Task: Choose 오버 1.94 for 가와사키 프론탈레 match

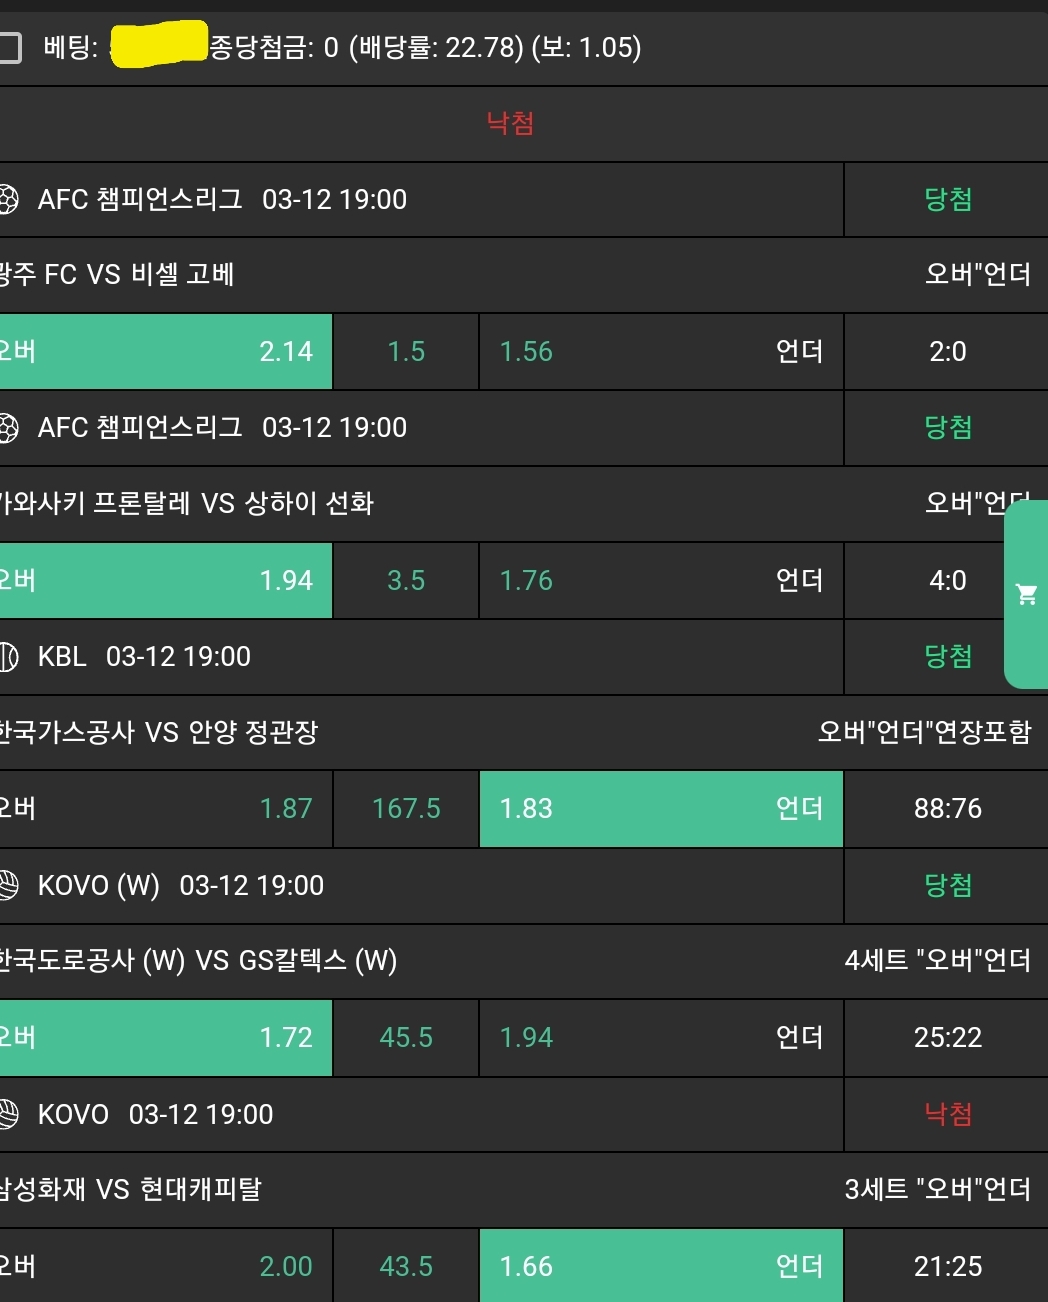Action: 165,581
